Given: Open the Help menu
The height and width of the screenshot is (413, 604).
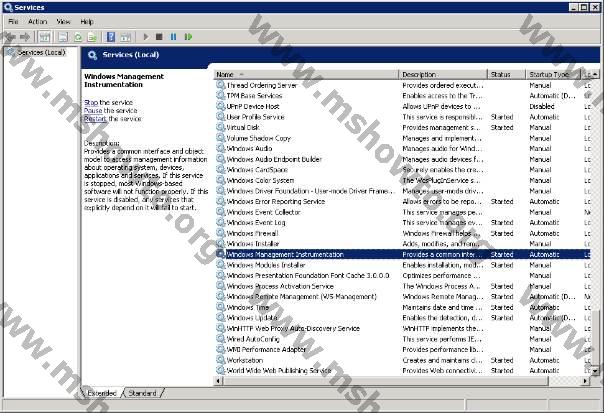Looking at the screenshot, I should point(87,22).
